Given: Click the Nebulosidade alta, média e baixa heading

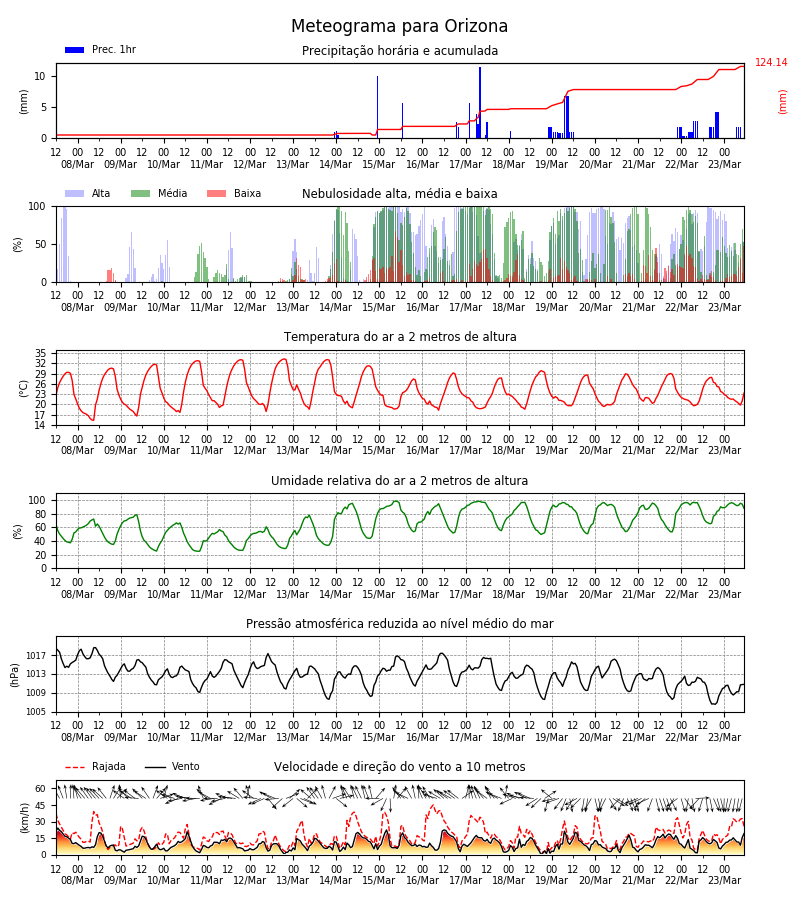Looking at the screenshot, I should (399, 193).
